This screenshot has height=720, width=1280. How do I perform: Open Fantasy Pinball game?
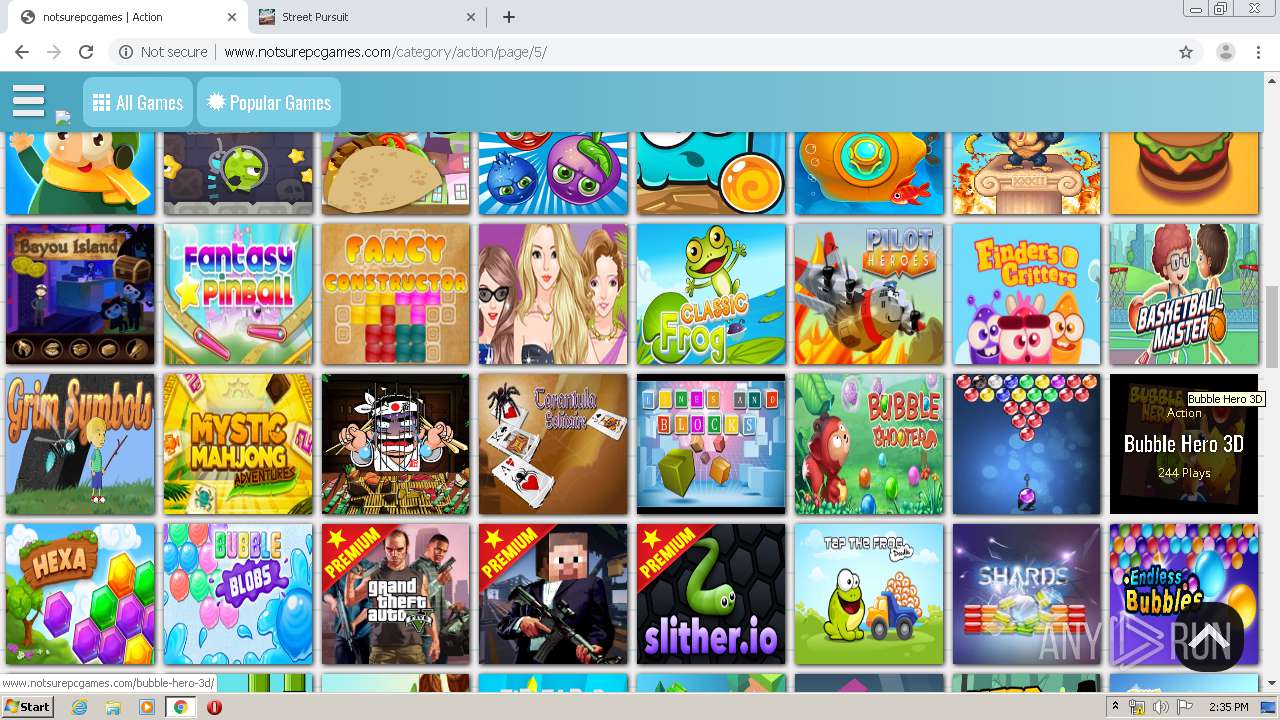(238, 294)
